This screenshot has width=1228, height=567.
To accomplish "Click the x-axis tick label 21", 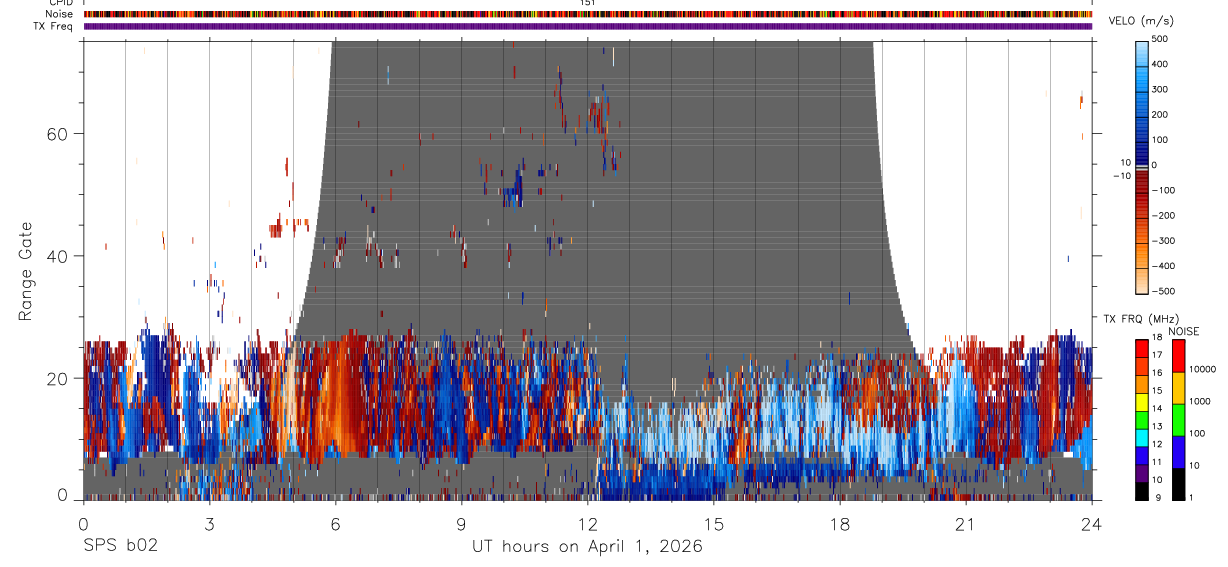I will 965,524.
